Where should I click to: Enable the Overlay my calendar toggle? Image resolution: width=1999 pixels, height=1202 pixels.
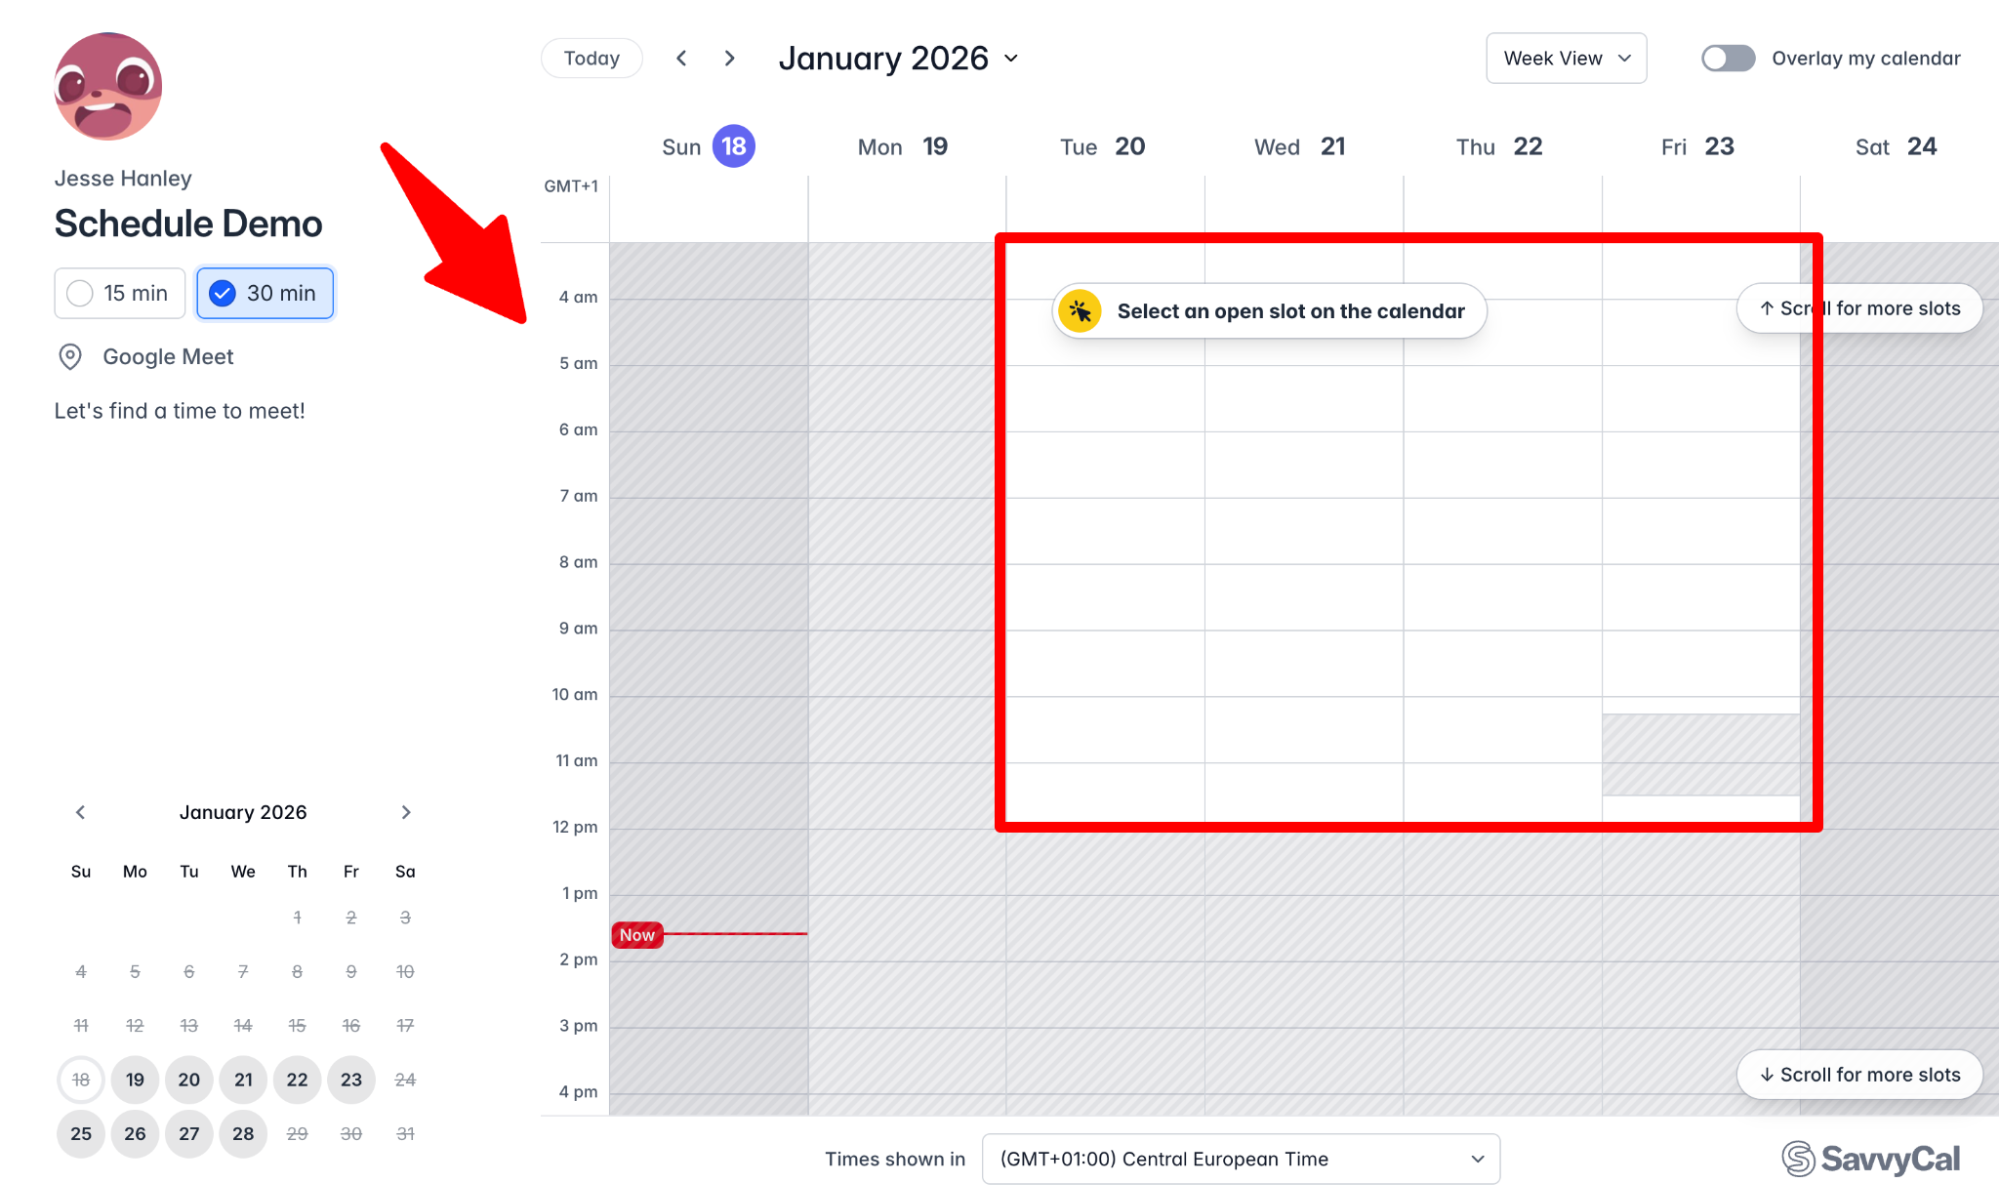pos(1728,58)
